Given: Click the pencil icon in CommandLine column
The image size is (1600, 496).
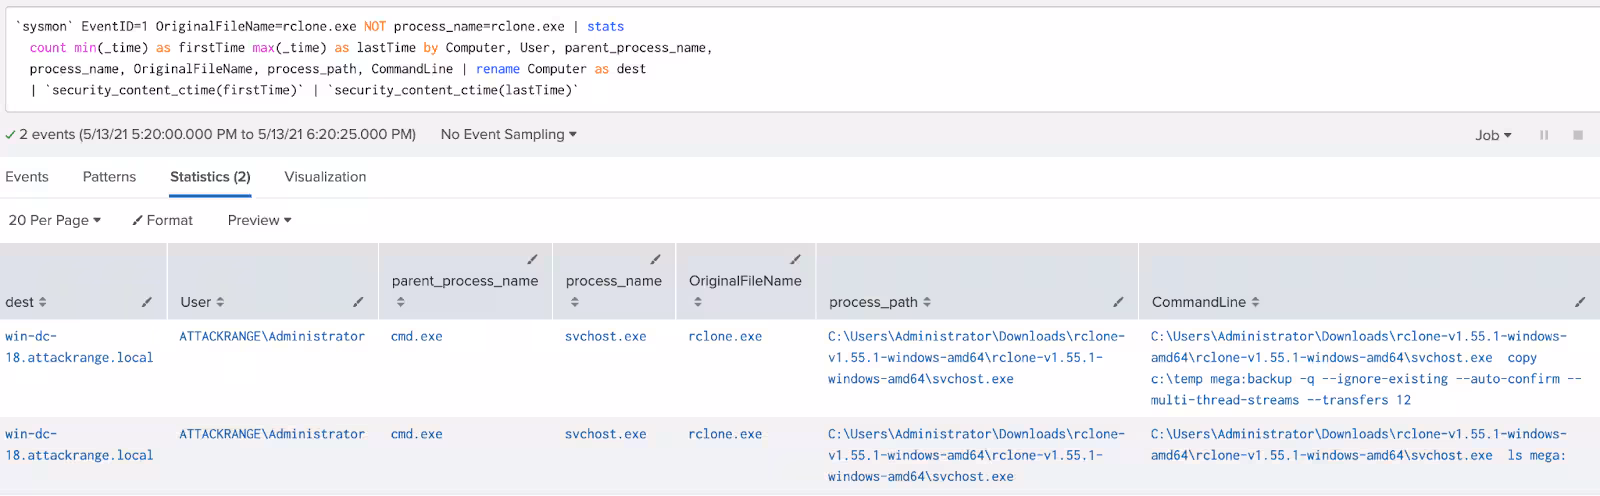Looking at the screenshot, I should [1580, 302].
